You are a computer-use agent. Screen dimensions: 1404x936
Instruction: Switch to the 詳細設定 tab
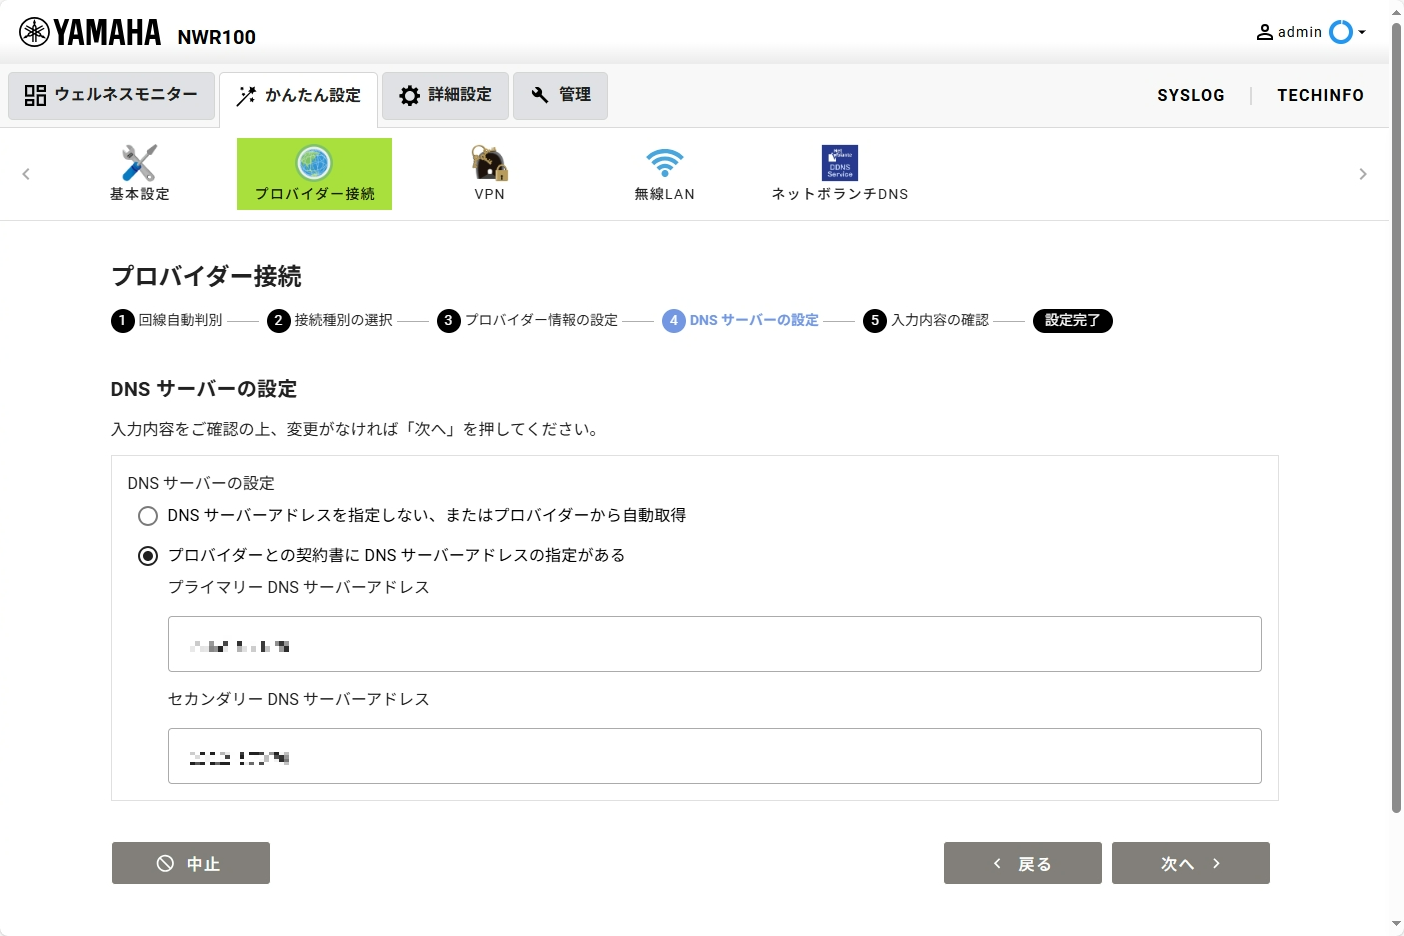(445, 96)
